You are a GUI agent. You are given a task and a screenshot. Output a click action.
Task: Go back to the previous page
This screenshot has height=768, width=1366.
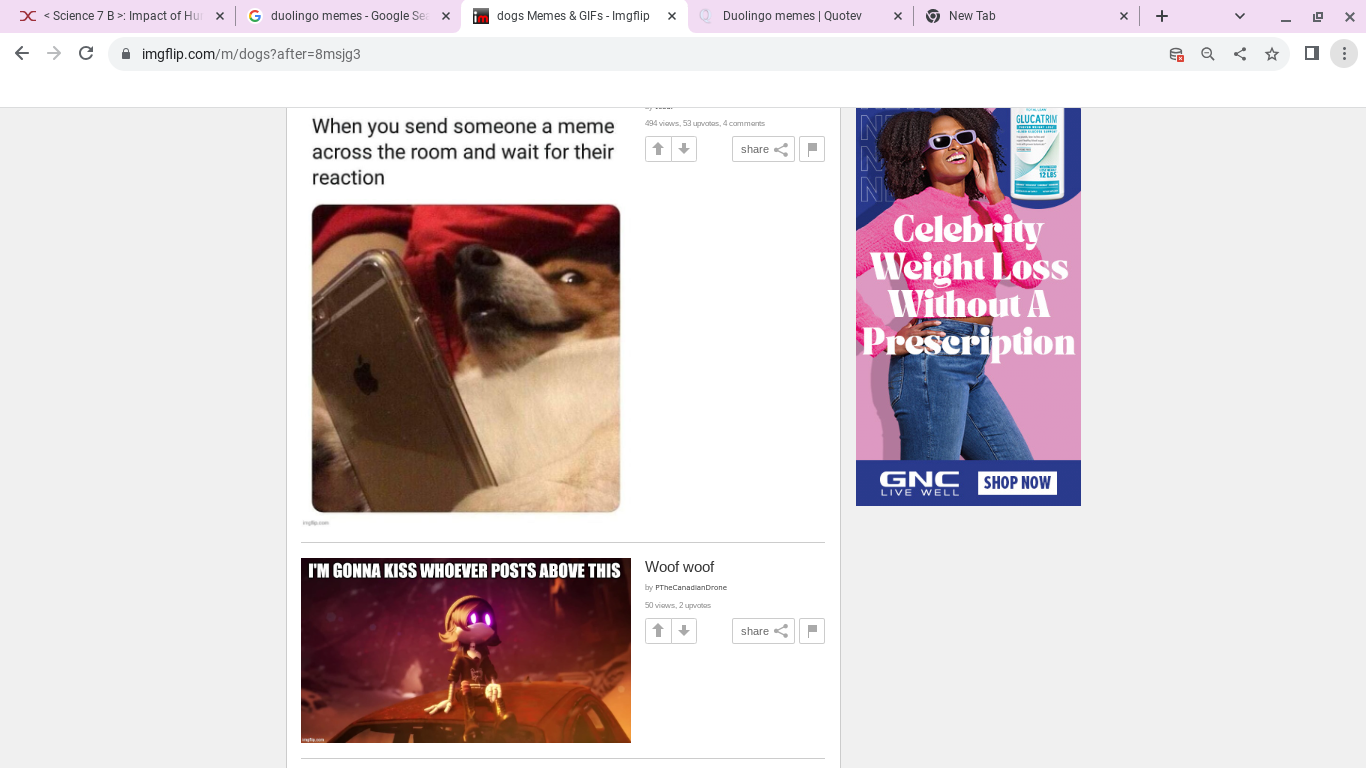point(22,54)
